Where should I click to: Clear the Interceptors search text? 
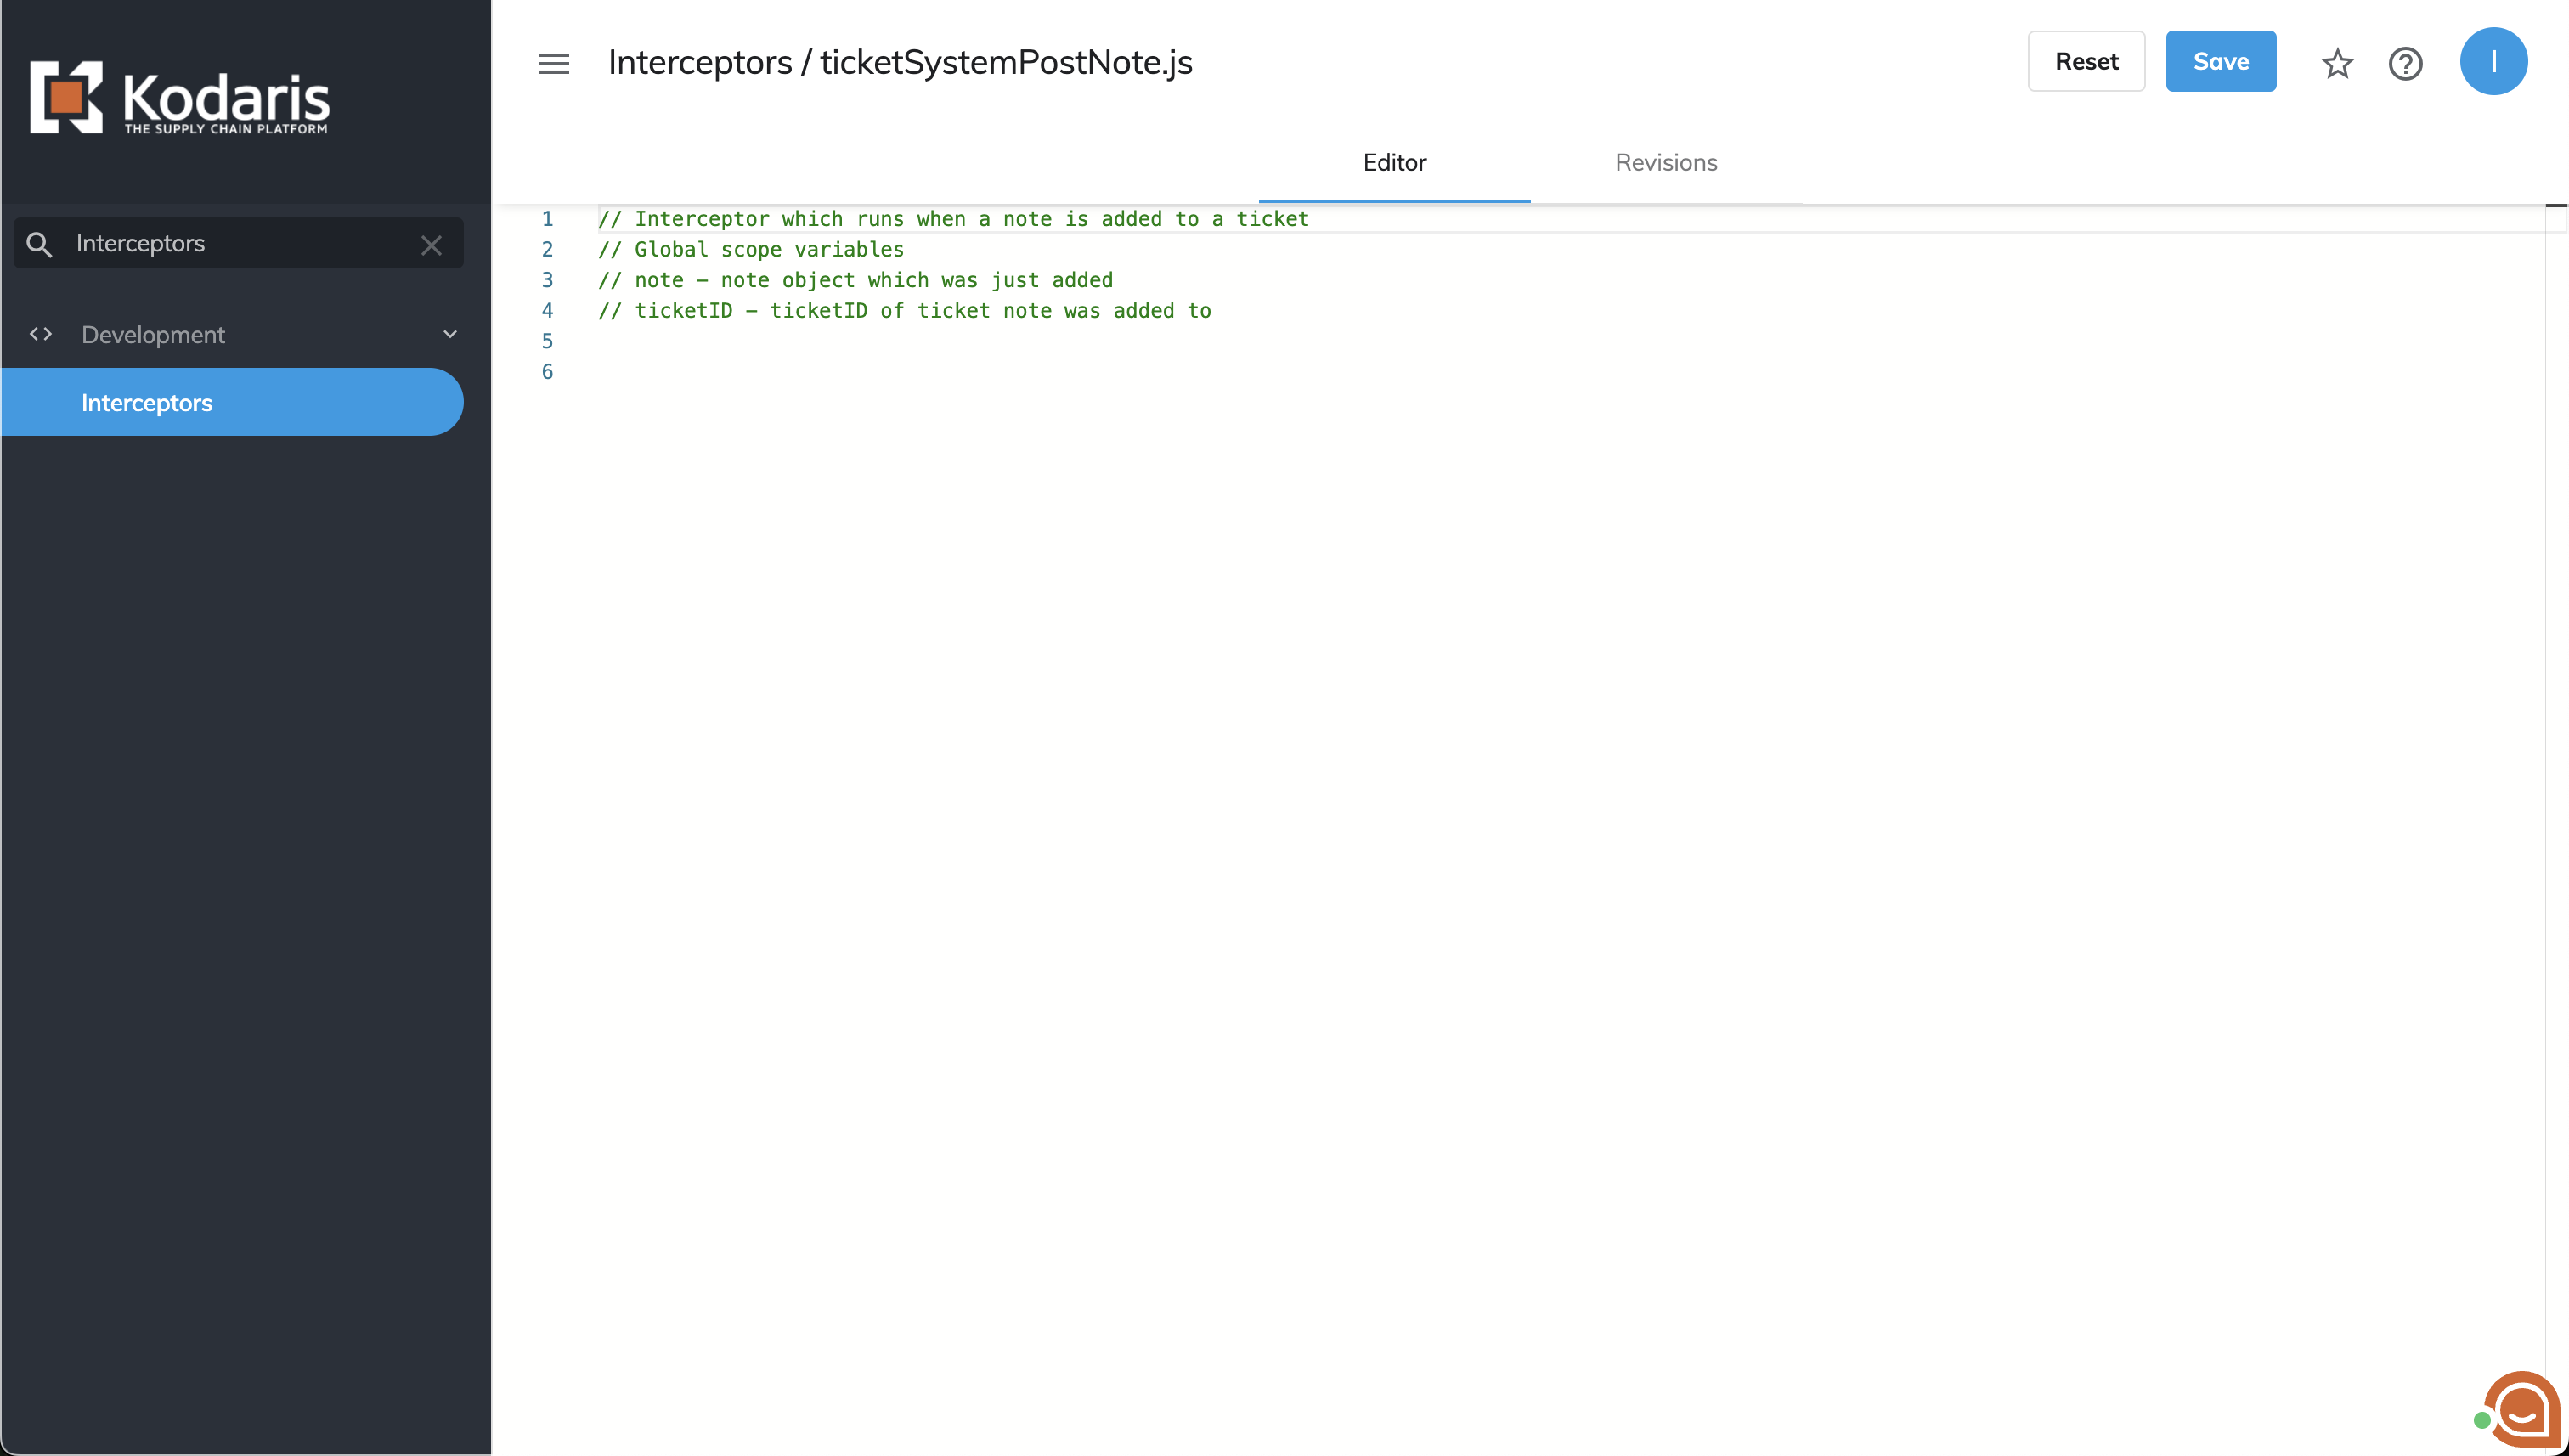431,245
